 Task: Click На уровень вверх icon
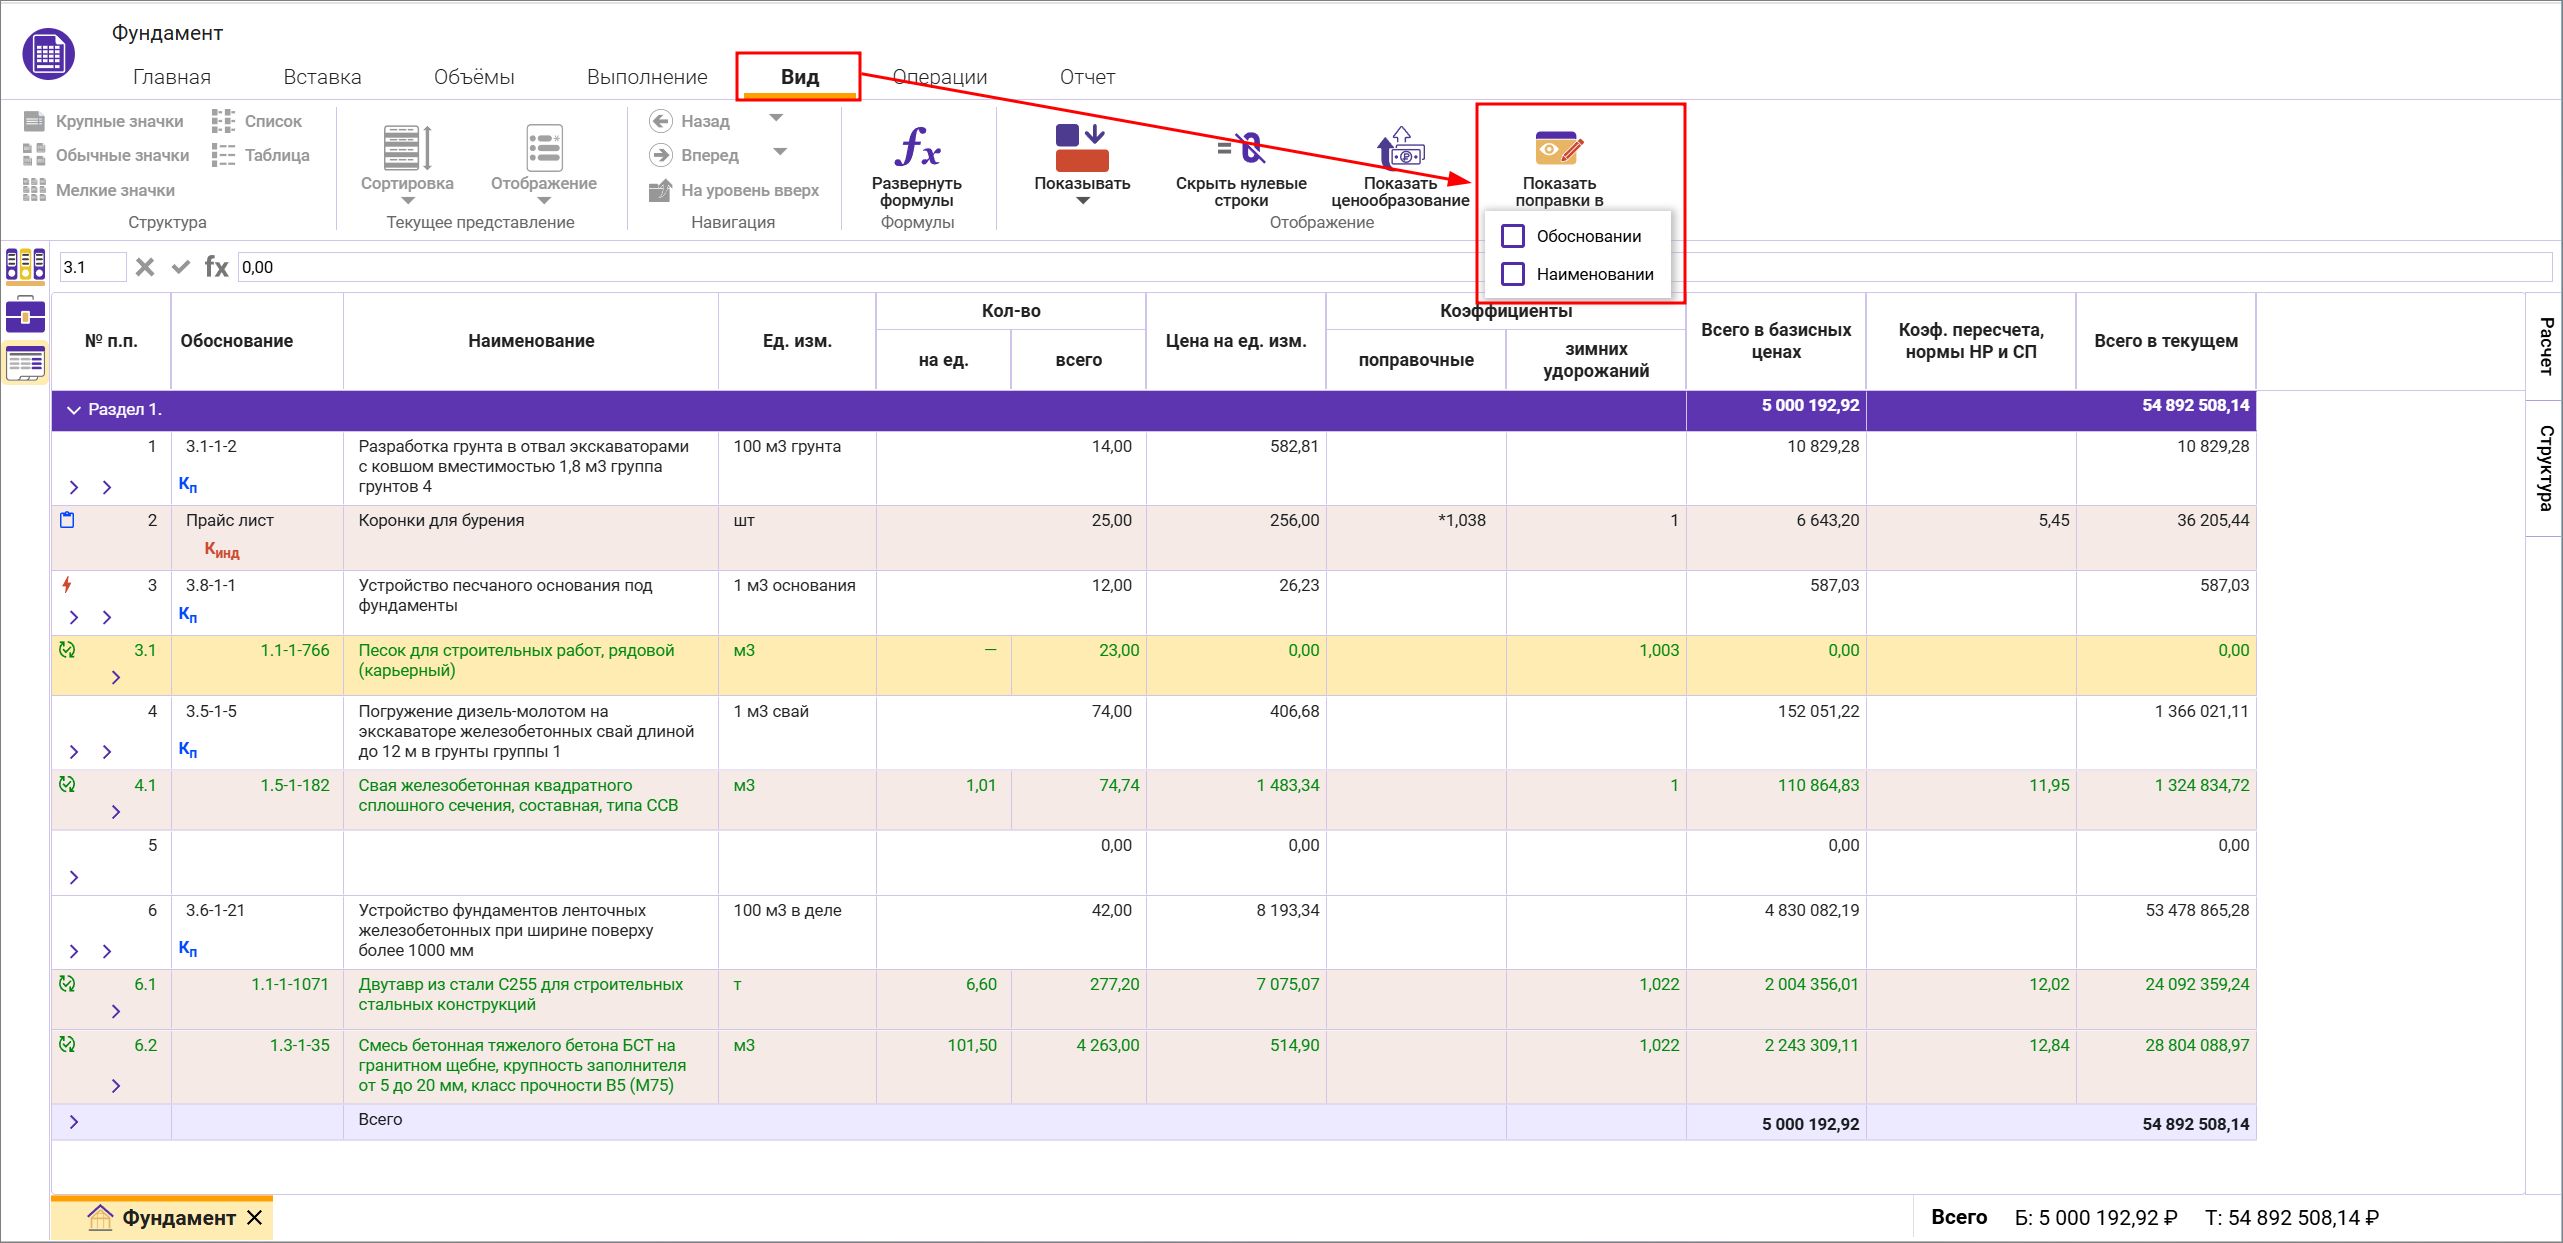661,190
